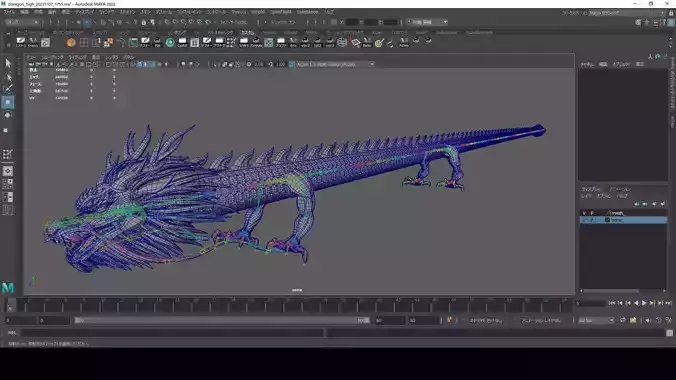Enable snap to grid on status line

(167, 22)
